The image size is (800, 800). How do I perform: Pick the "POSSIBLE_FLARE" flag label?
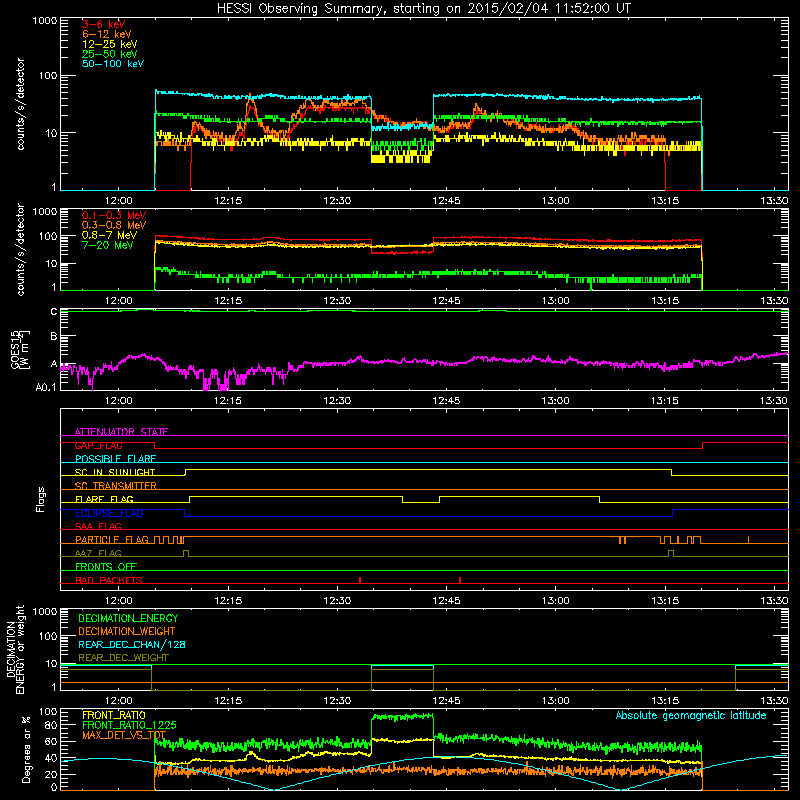point(115,459)
